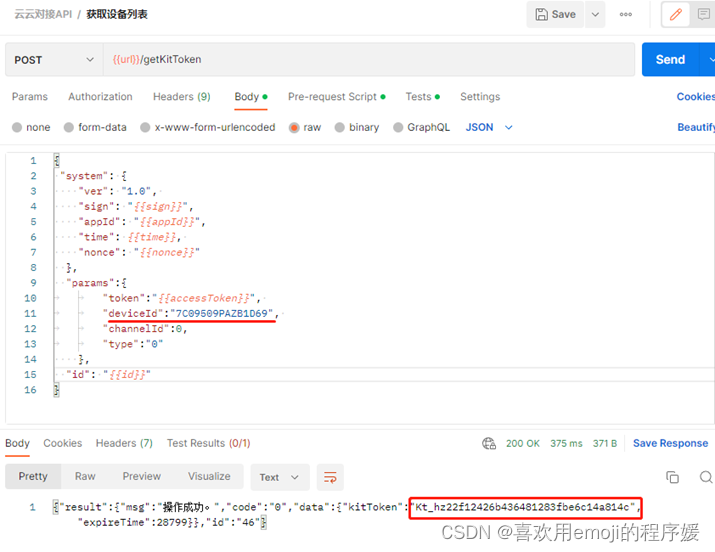Select the binary radio button
715x552 pixels.
(x=339, y=127)
